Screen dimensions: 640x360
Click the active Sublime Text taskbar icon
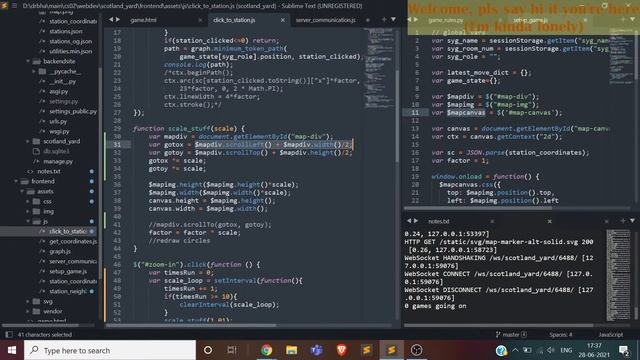(x=391, y=350)
